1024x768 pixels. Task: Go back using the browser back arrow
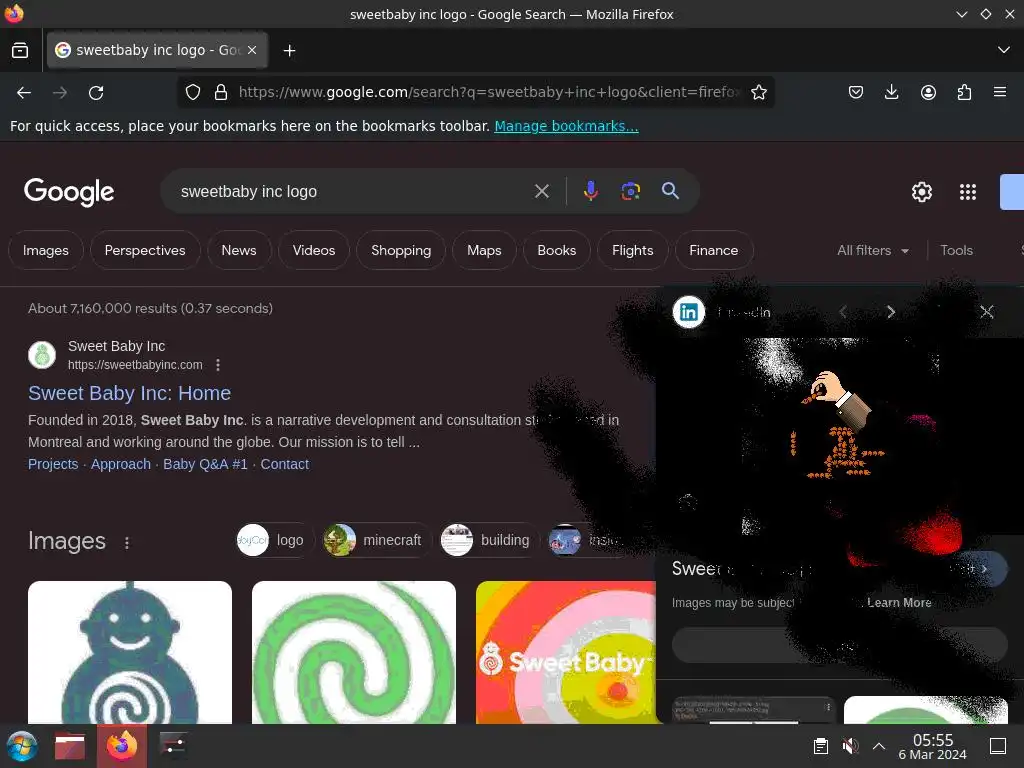pyautogui.click(x=24, y=93)
